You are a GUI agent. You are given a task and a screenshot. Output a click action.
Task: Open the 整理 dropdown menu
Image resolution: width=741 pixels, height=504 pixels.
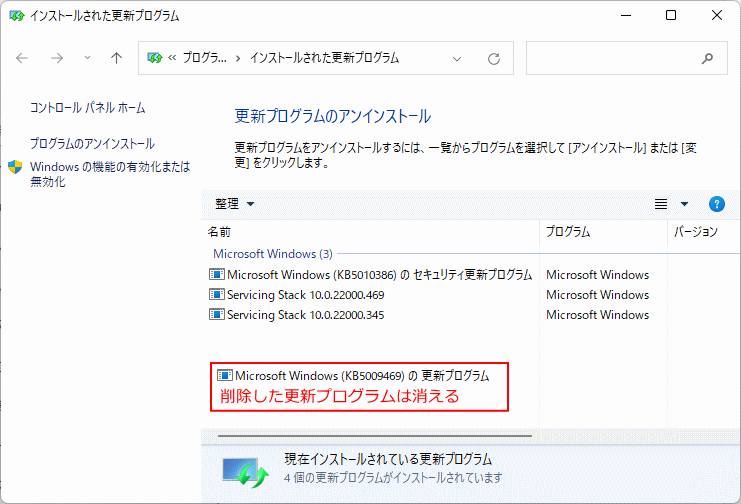pyautogui.click(x=235, y=204)
